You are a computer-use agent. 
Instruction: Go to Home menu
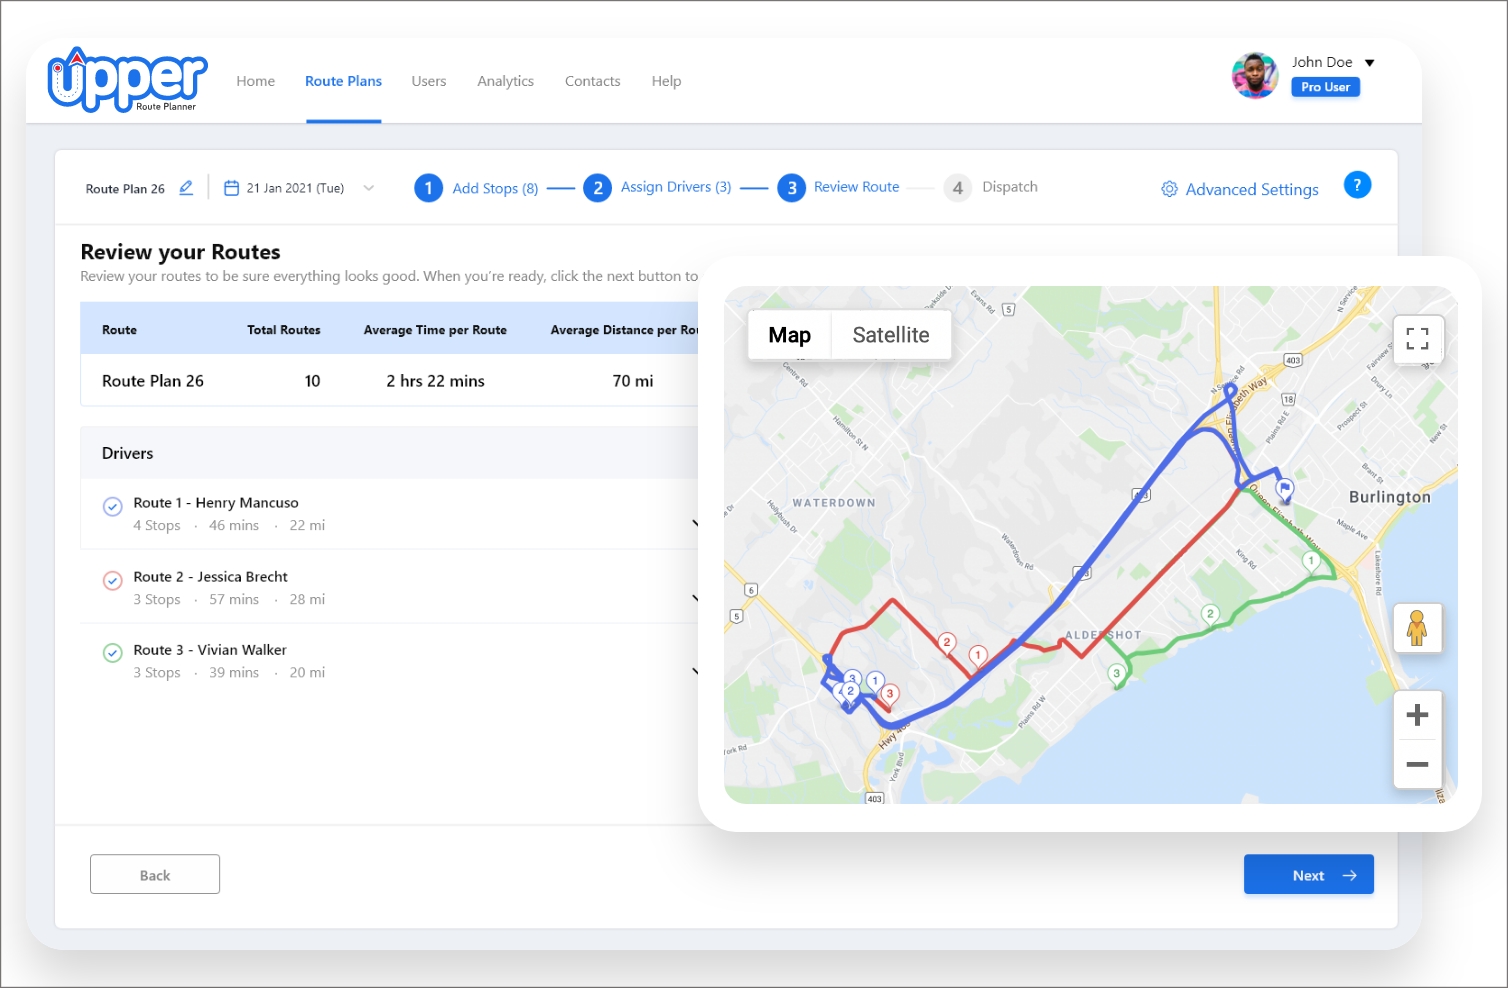(x=255, y=81)
